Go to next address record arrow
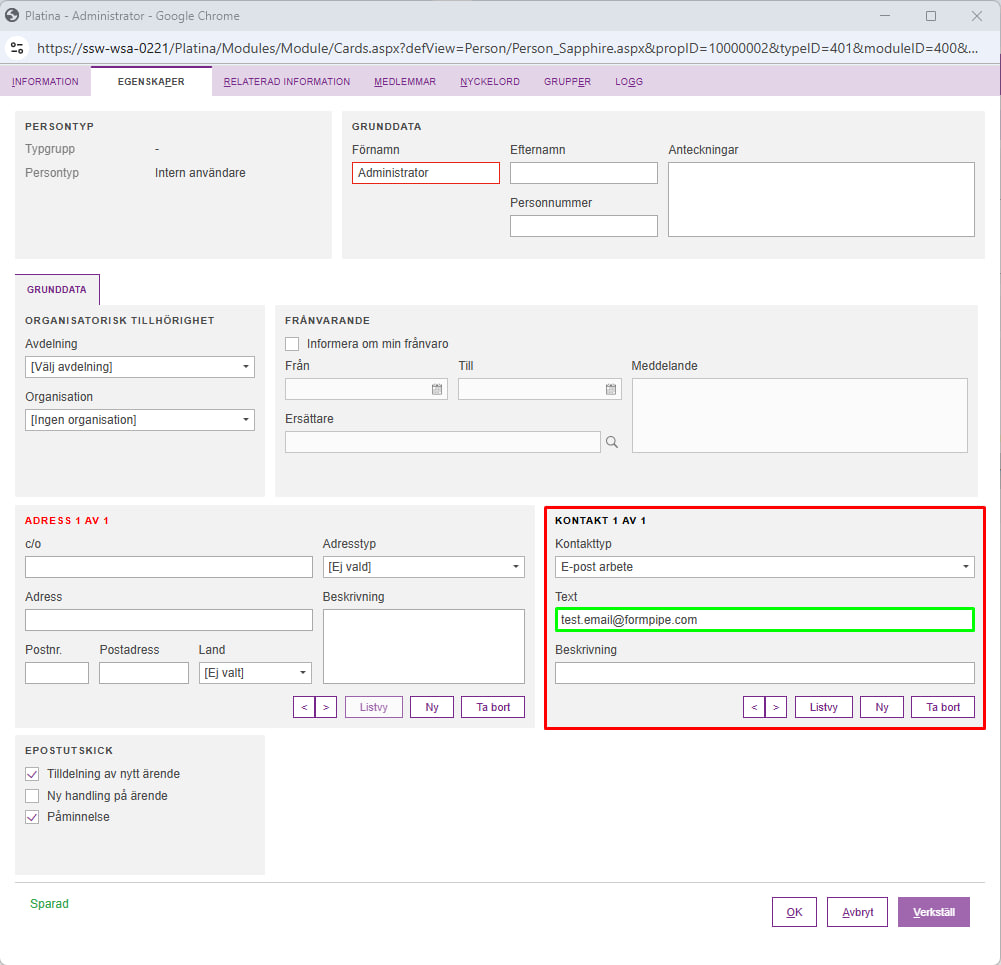 tap(326, 707)
